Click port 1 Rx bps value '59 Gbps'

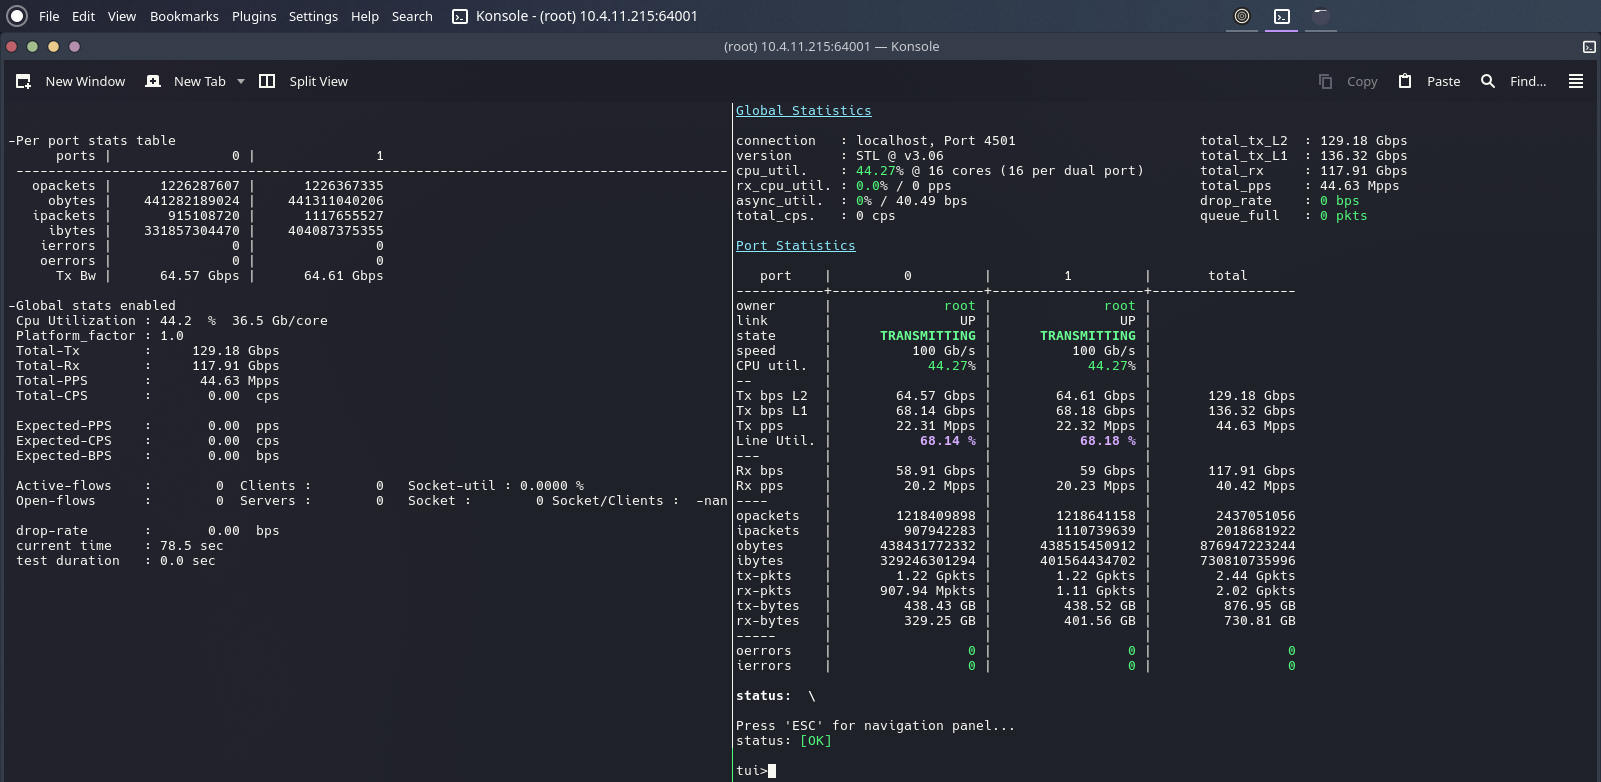pos(1108,471)
